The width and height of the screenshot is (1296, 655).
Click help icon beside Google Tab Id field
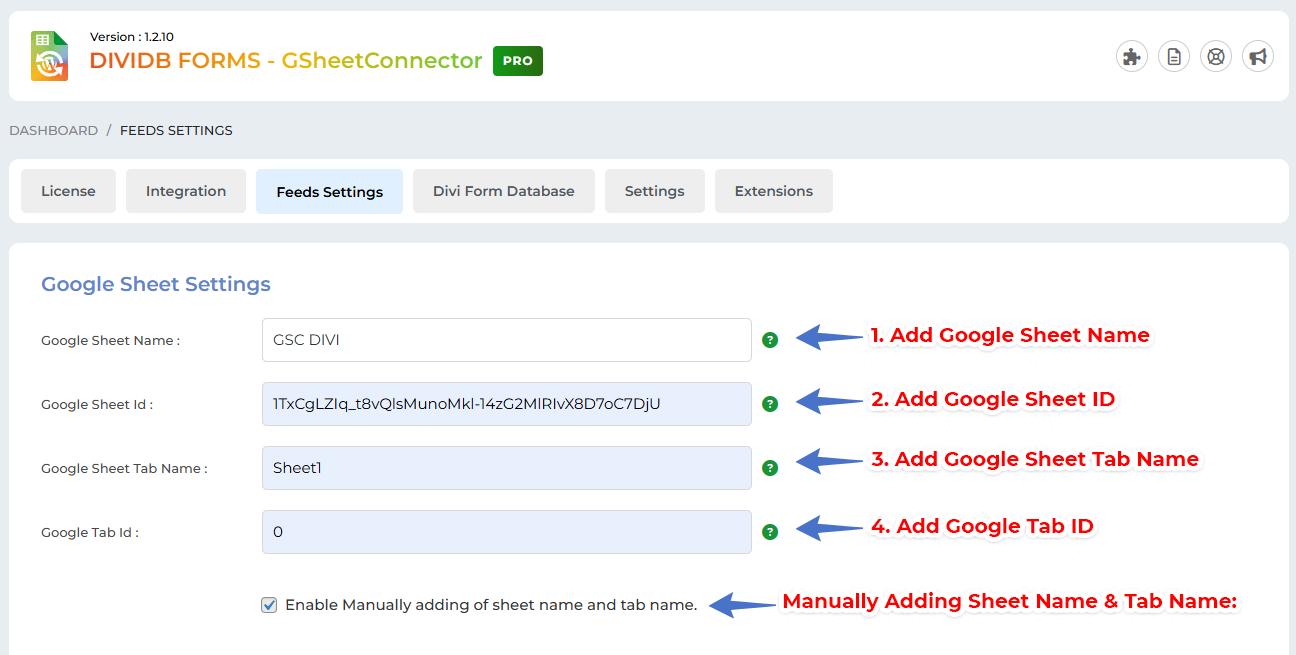pyautogui.click(x=770, y=532)
